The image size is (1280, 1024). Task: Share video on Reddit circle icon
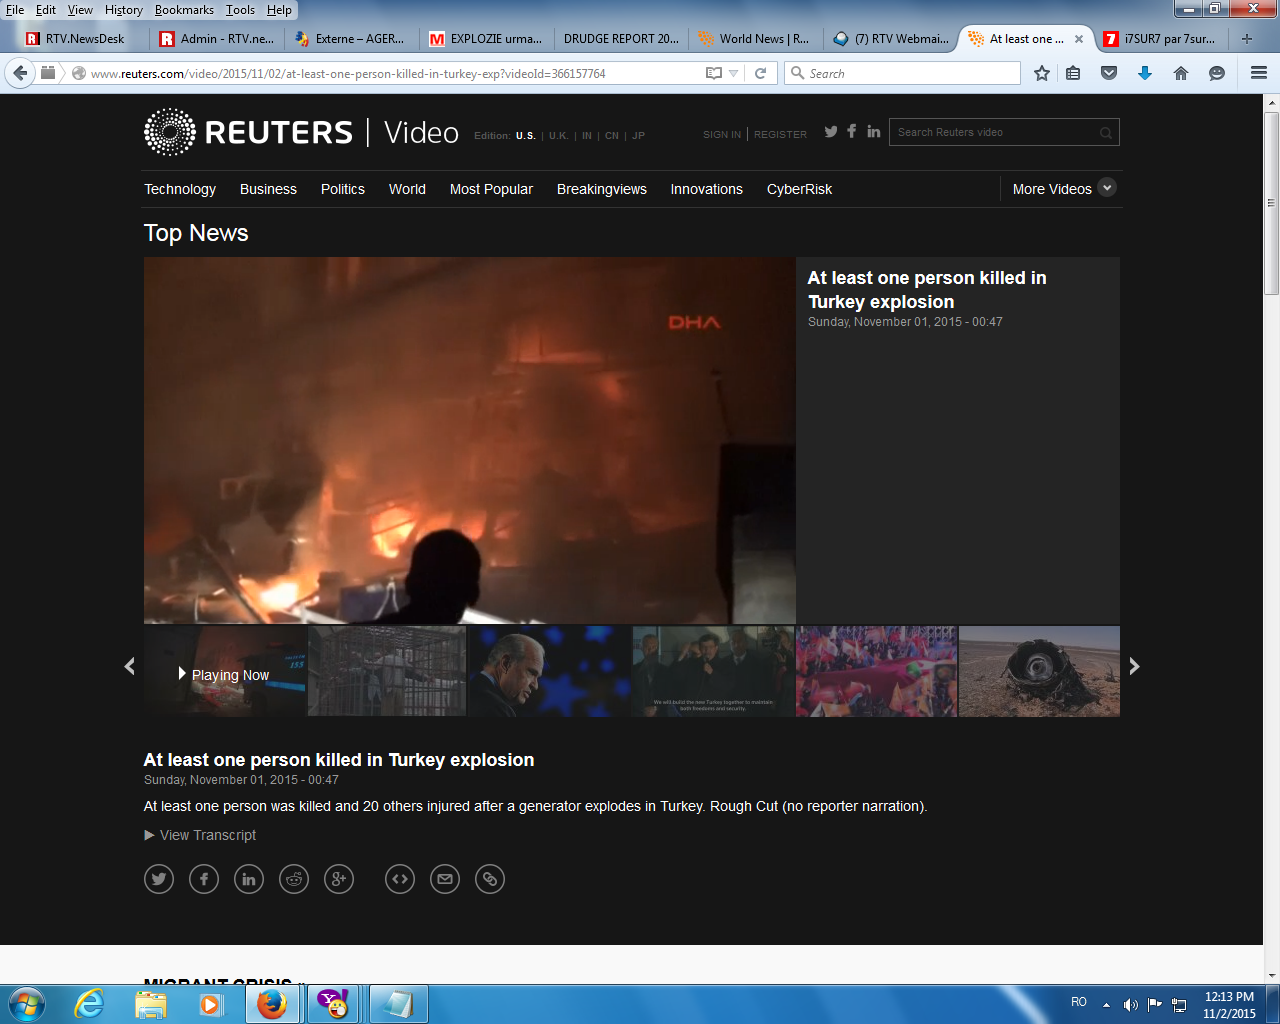pyautogui.click(x=294, y=879)
